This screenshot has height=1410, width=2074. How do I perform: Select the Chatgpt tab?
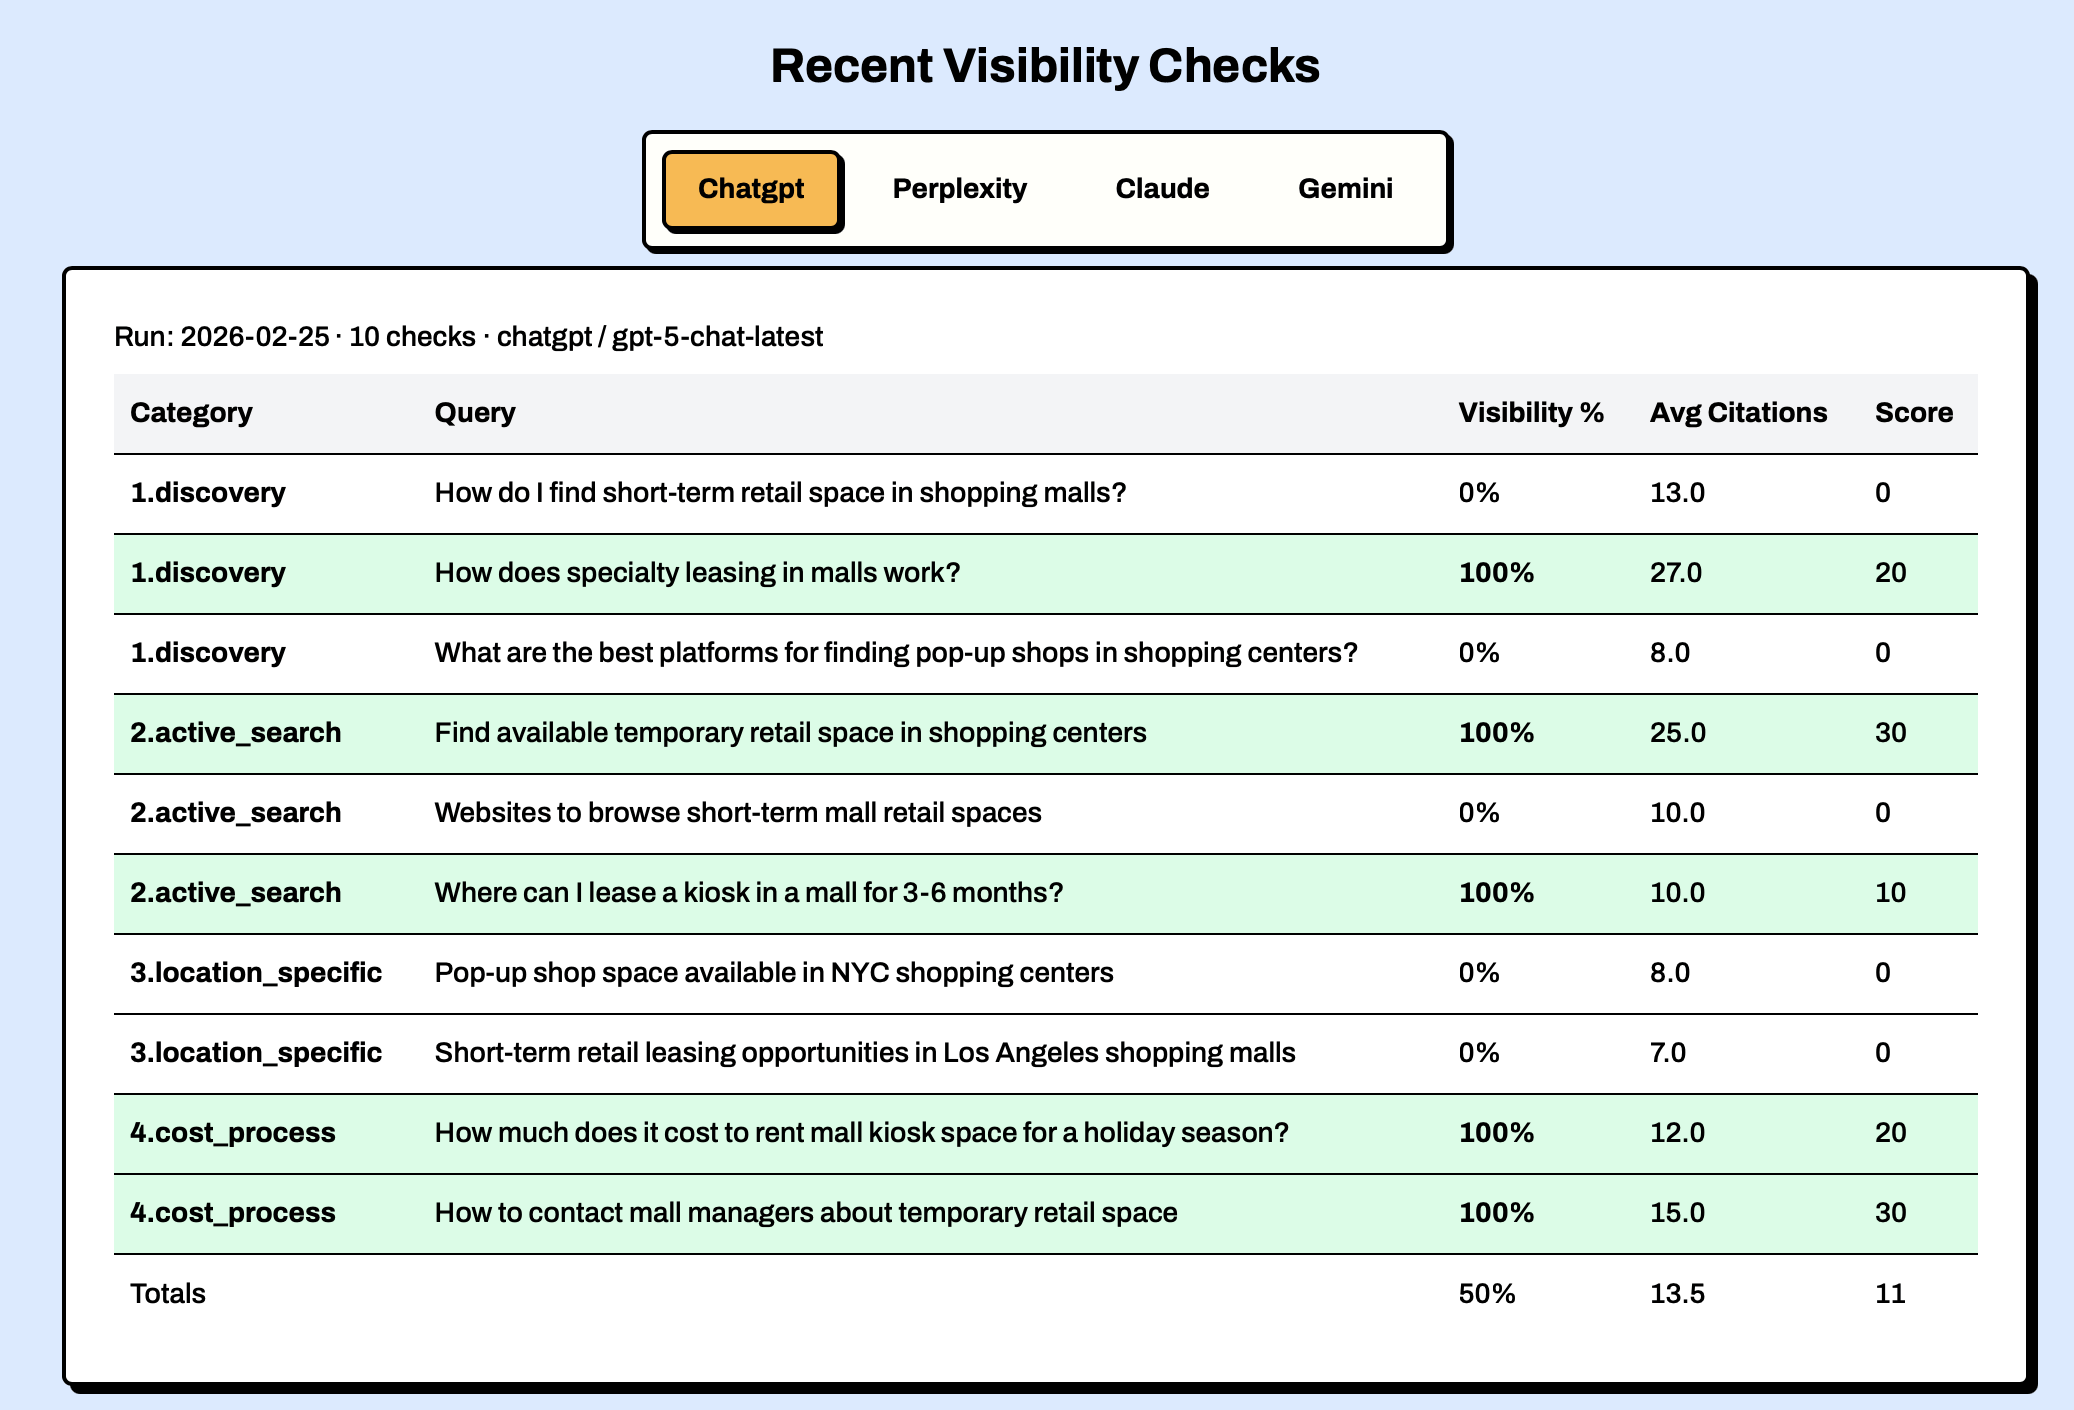pos(751,189)
